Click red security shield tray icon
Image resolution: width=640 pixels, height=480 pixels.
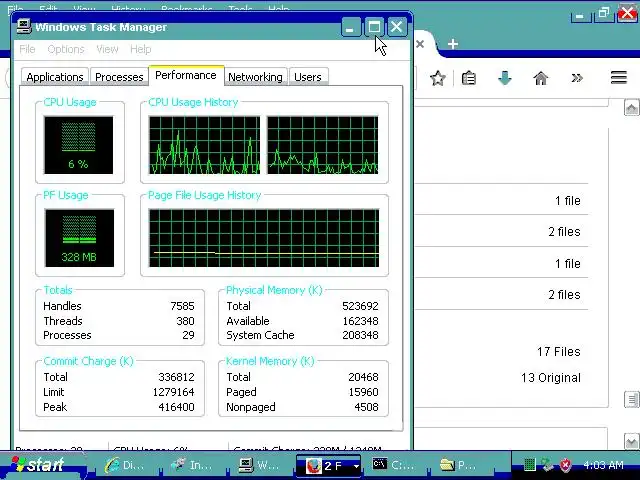pyautogui.click(x=566, y=464)
